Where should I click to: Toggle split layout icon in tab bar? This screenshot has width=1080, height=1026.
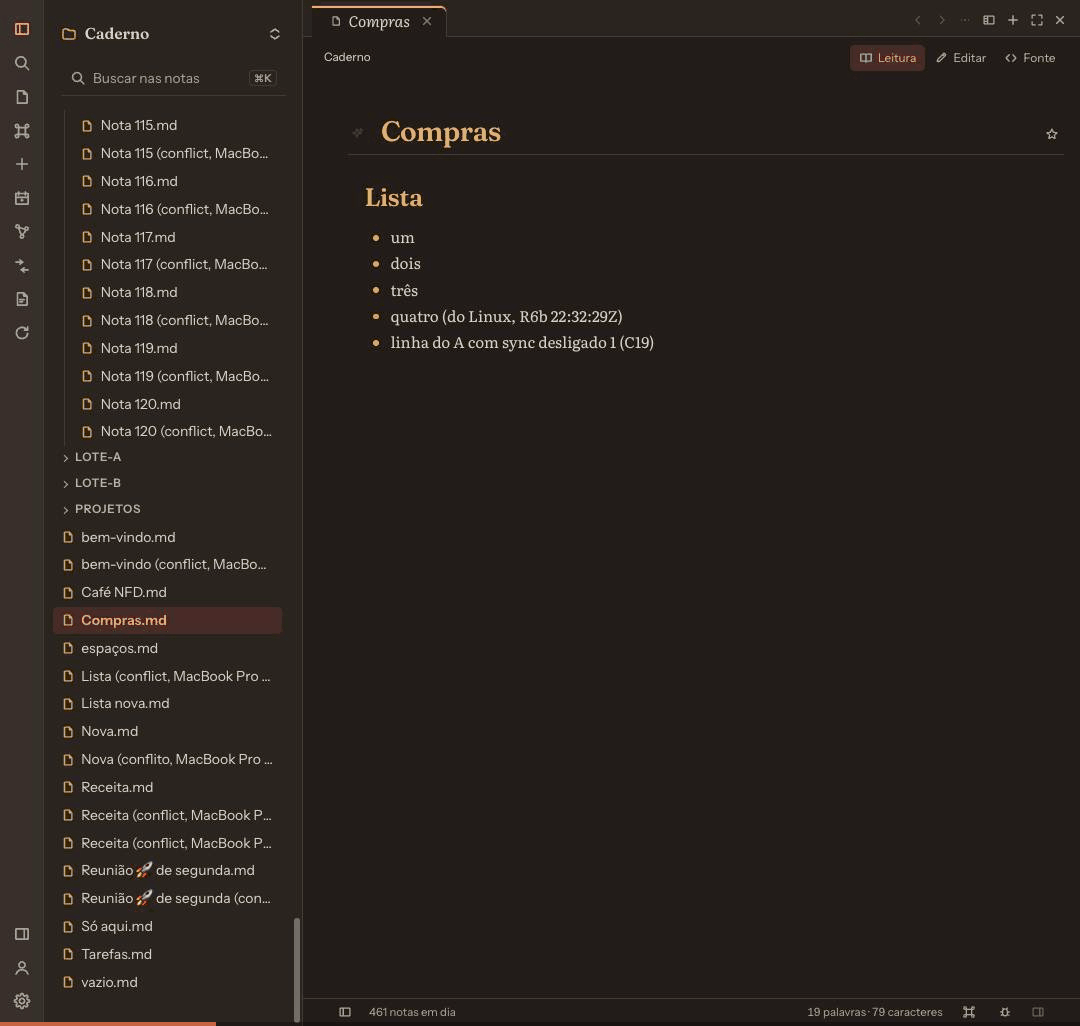click(x=988, y=20)
